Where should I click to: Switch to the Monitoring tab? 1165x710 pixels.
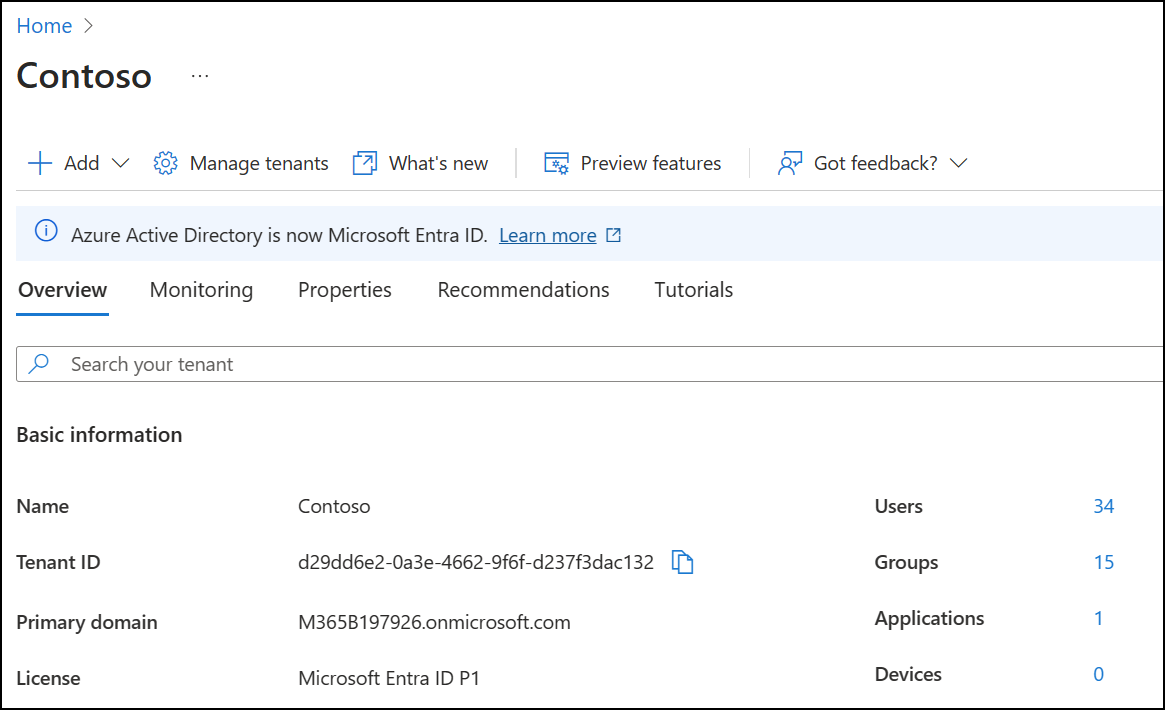click(x=201, y=290)
